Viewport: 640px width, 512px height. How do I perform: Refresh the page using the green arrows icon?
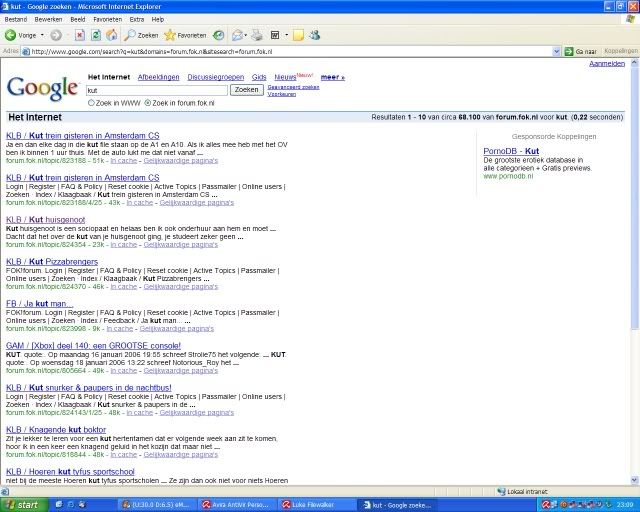[96, 36]
